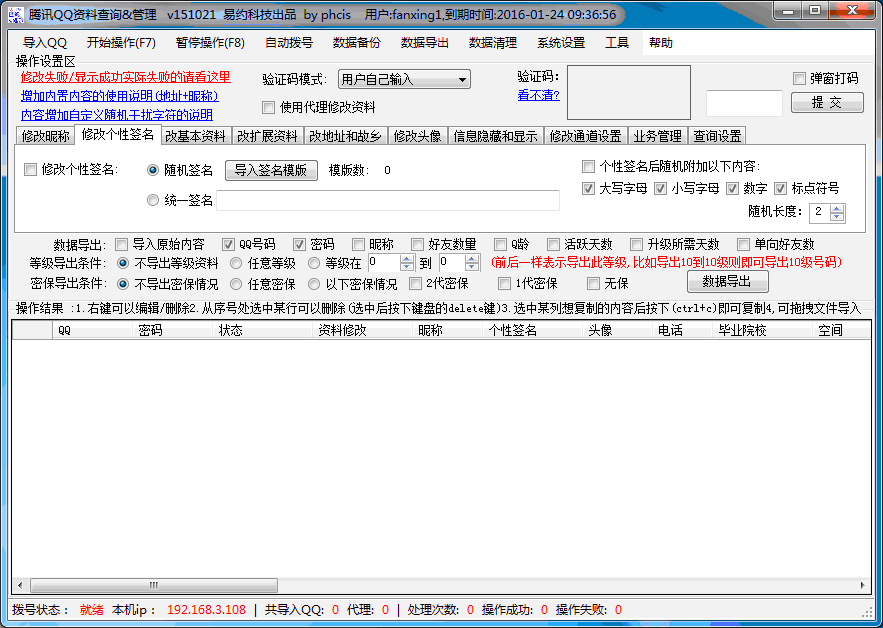Image resolution: width=883 pixels, height=628 pixels.
Task: Open the 帮助 menu
Action: [661, 43]
